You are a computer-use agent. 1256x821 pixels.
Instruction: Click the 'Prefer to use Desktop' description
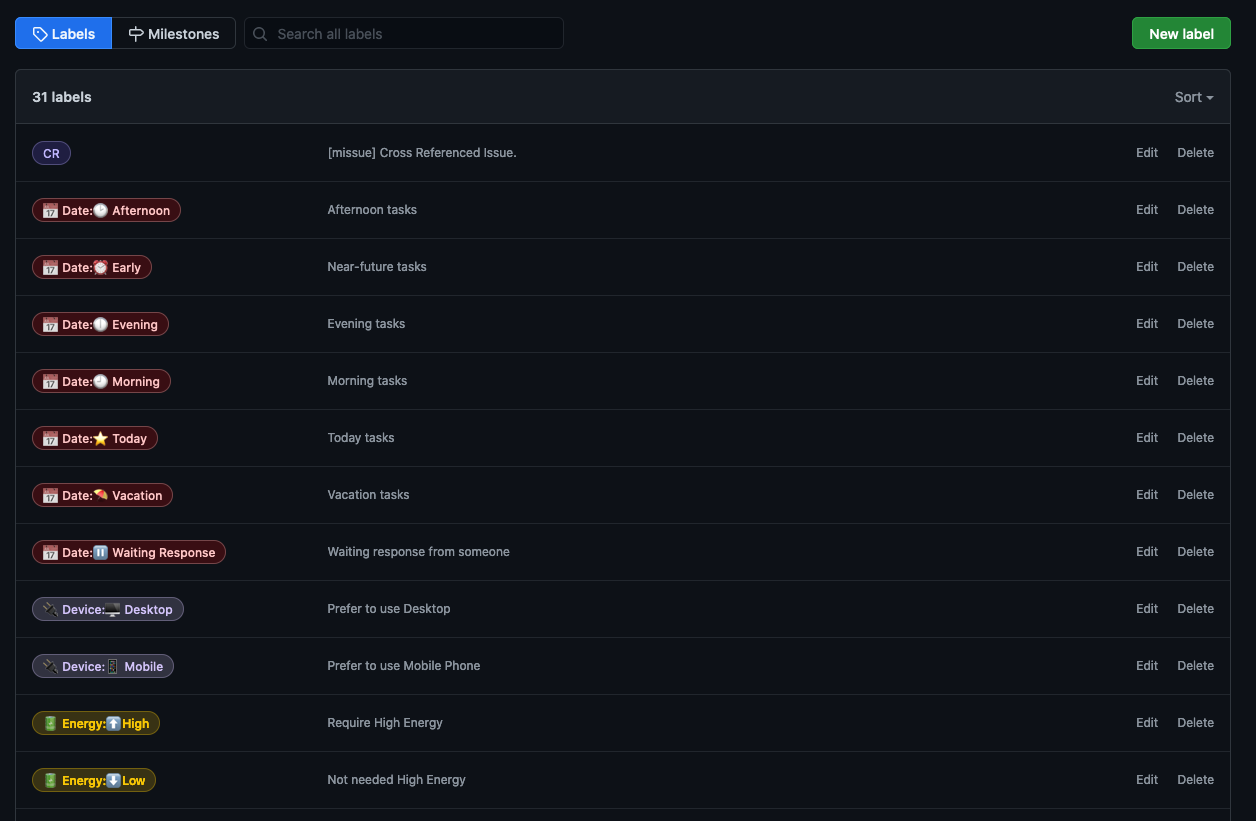(389, 609)
